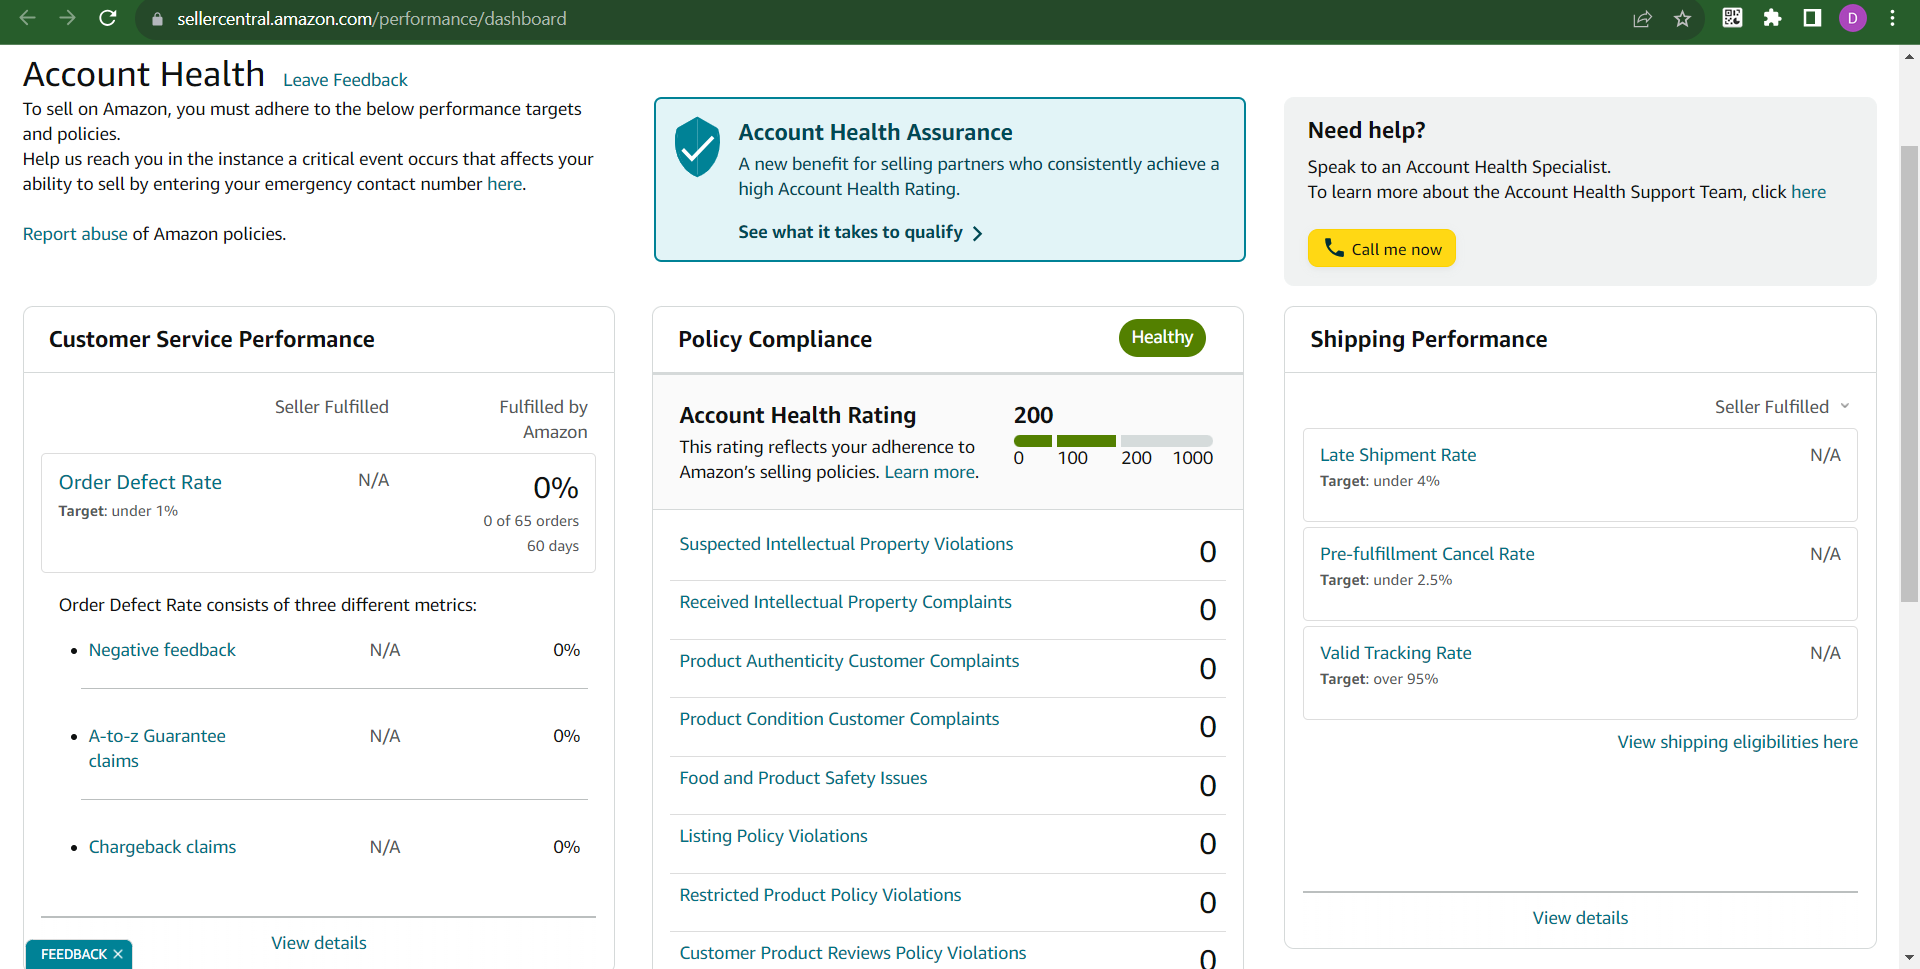Click the scrollbar down arrow
Image resolution: width=1920 pixels, height=969 pixels.
pos(1909,958)
